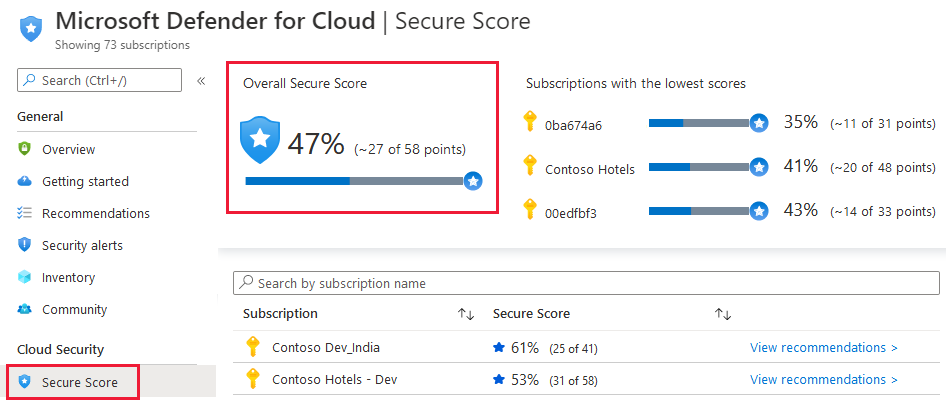Click the Overall Secure Score progress bar
The image size is (946, 405).
(355, 181)
